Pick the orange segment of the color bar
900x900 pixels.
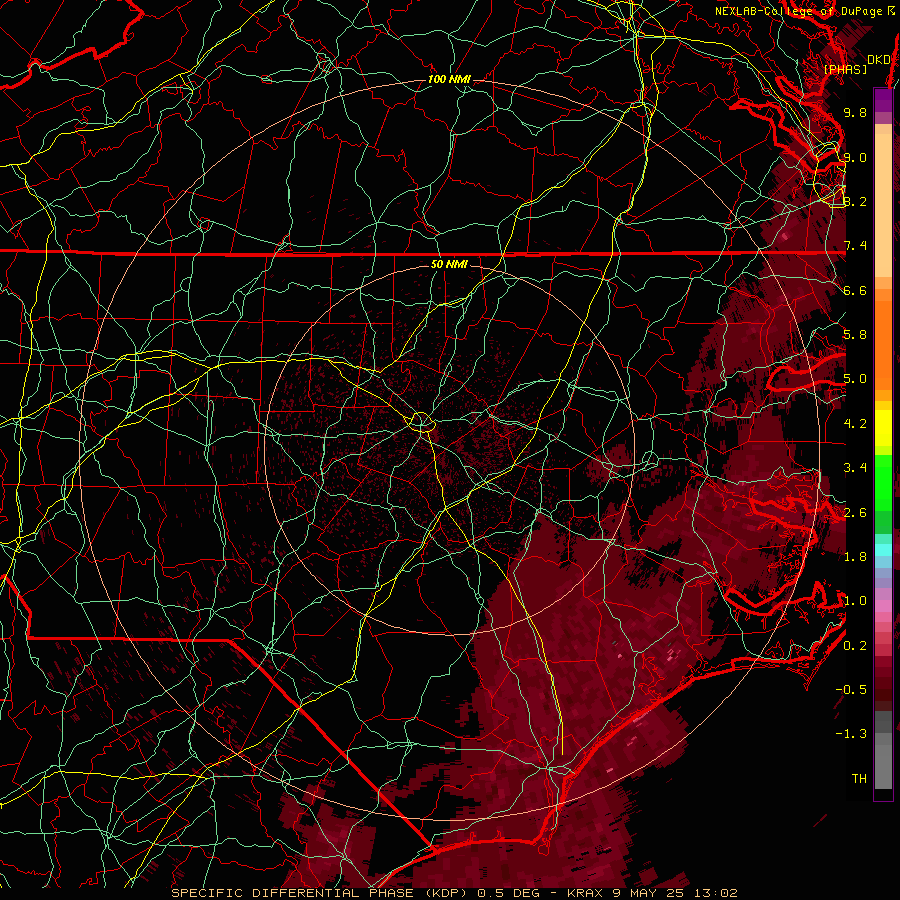883,344
